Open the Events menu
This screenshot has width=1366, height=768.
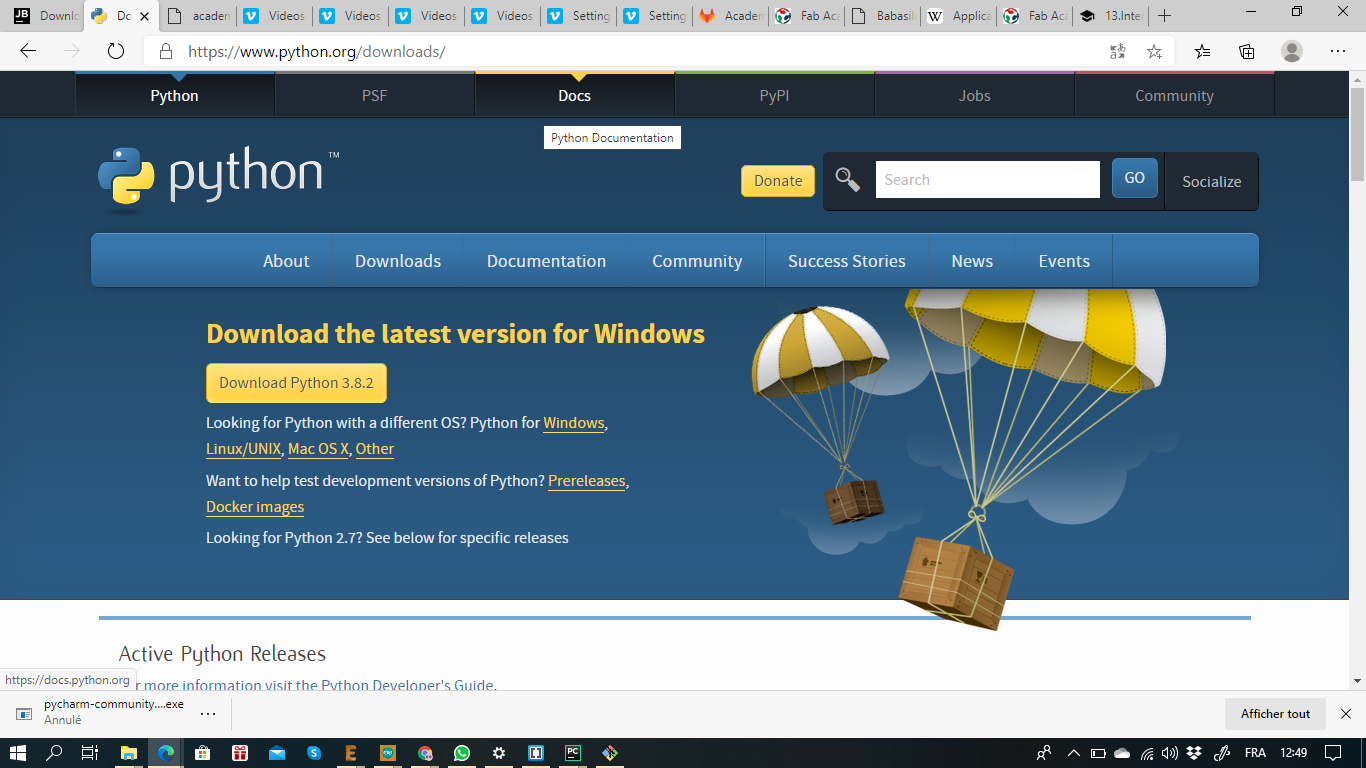(1064, 261)
